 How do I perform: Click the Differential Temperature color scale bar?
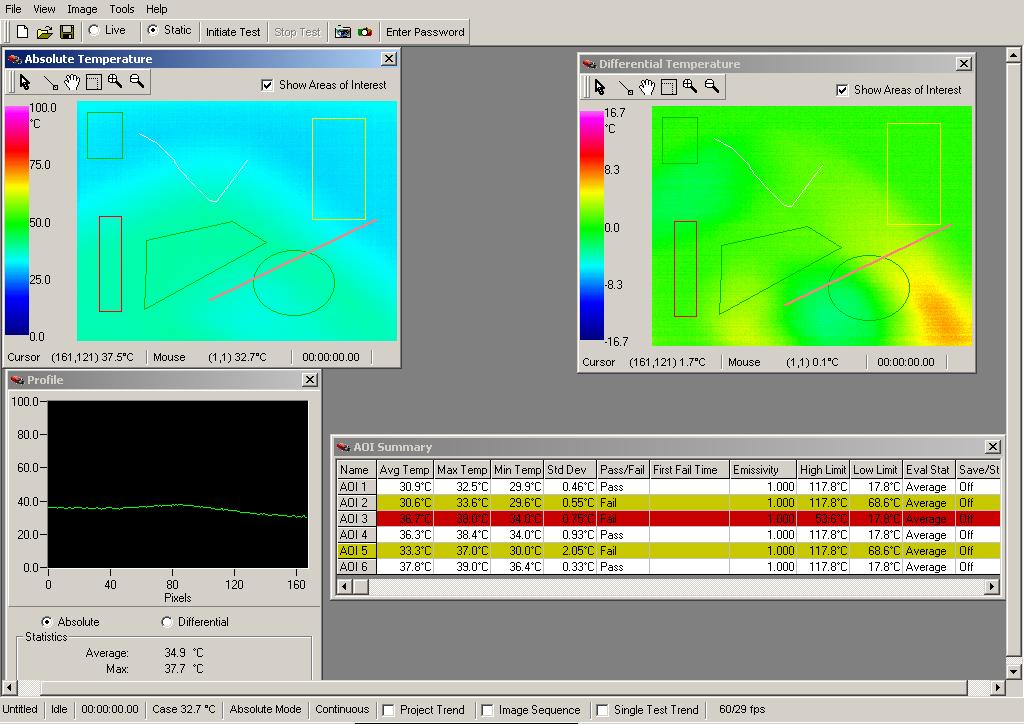click(x=592, y=225)
